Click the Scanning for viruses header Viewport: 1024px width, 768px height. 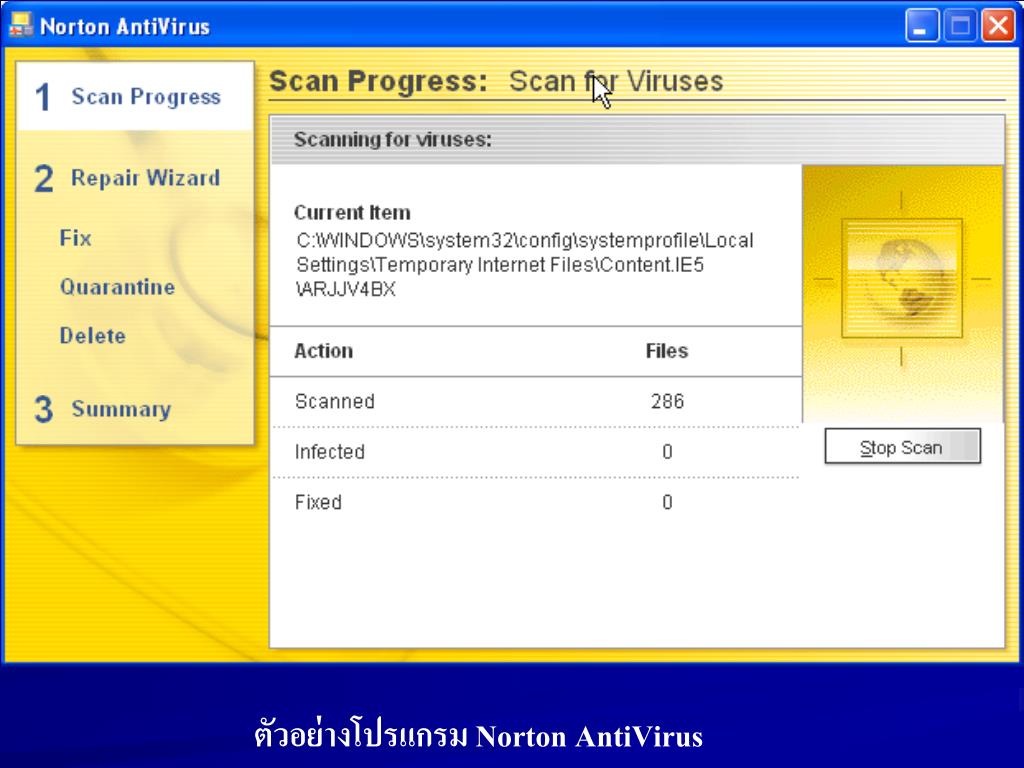pos(392,139)
